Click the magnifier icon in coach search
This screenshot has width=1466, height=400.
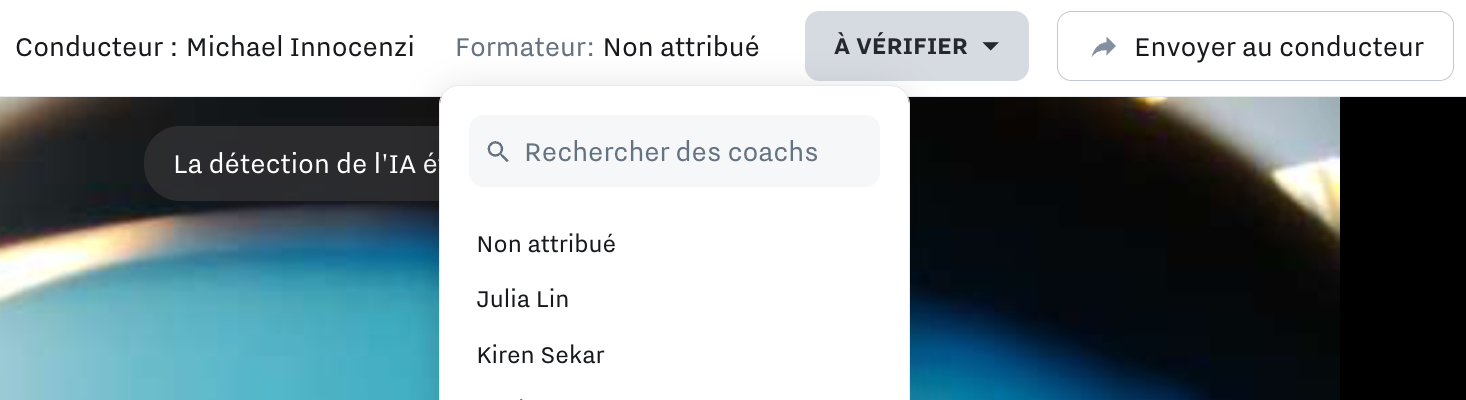coord(498,152)
